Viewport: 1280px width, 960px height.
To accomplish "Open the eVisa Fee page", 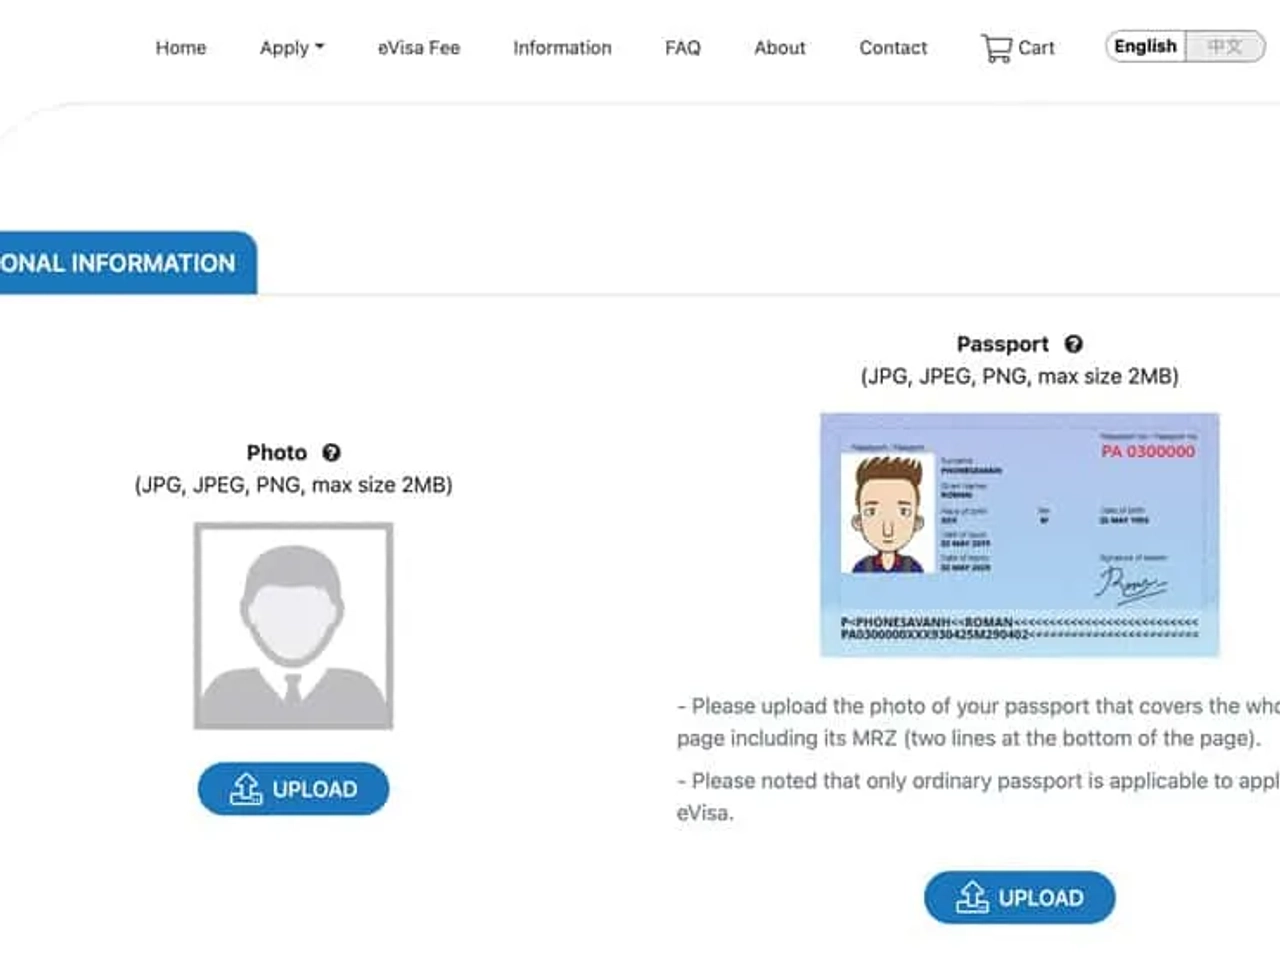I will coord(418,47).
